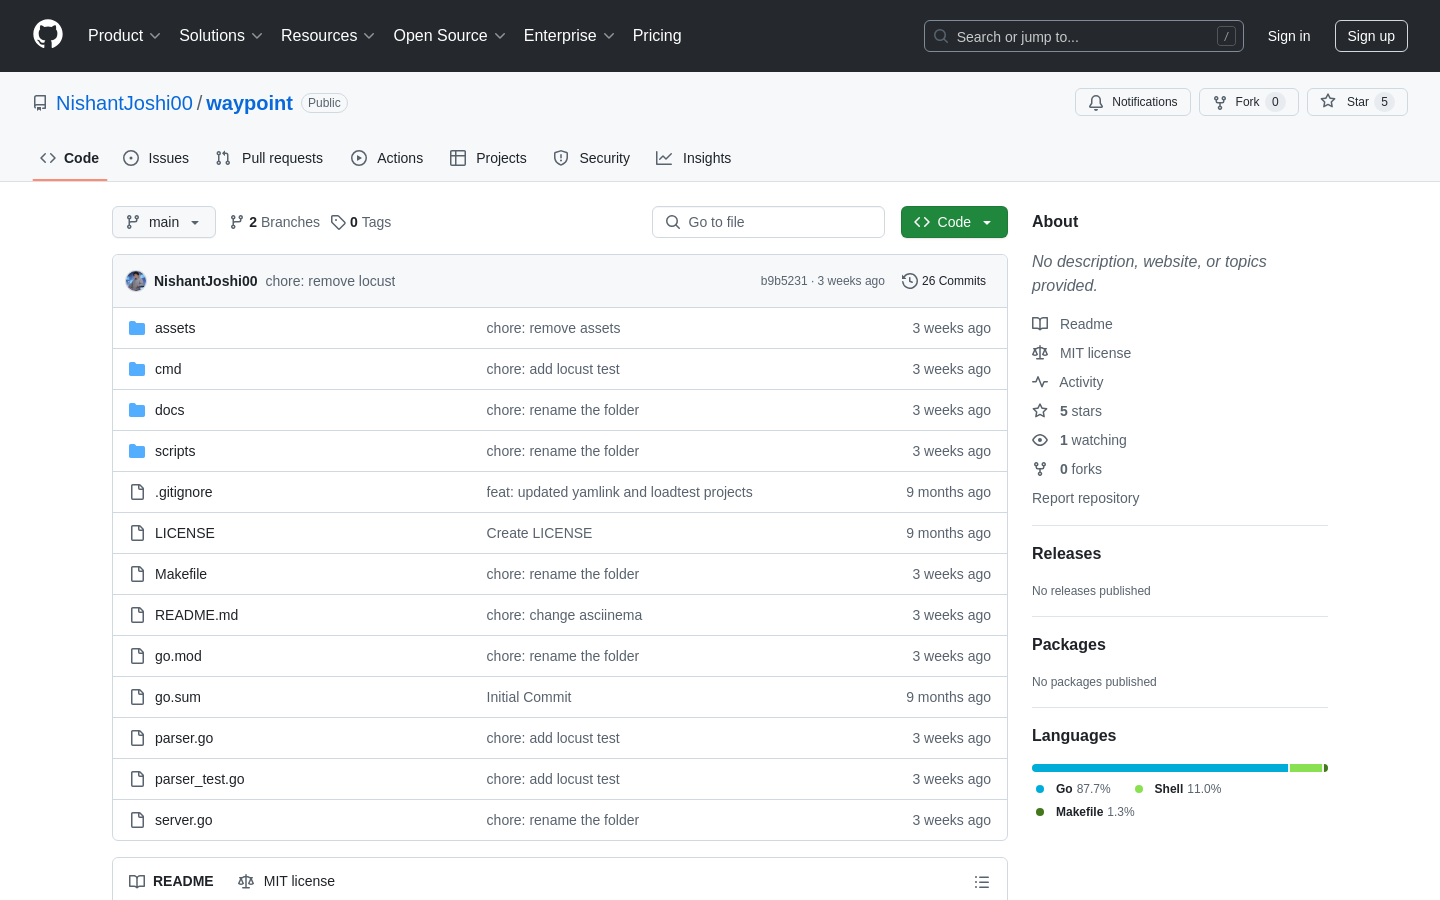Screen dimensions: 1440x900
Task: Open the Pull requests tab
Action: (x=269, y=158)
